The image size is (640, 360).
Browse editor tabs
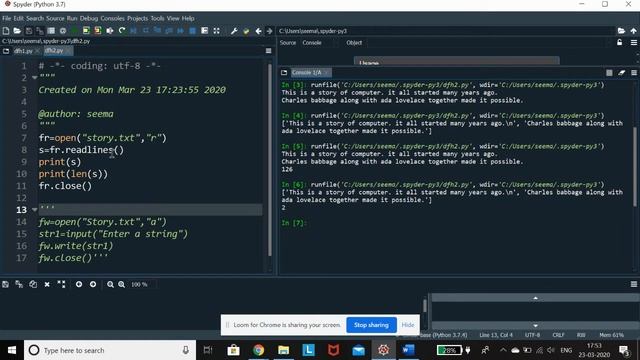(x=6, y=51)
